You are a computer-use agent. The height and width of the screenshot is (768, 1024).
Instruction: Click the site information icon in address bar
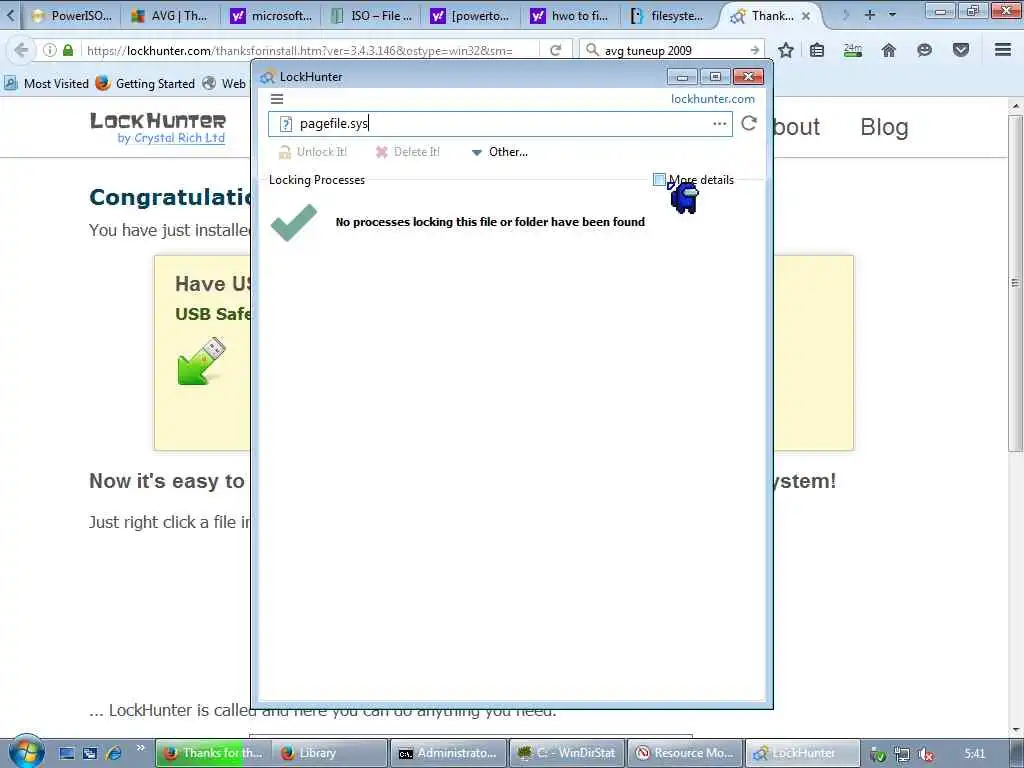(x=50, y=50)
